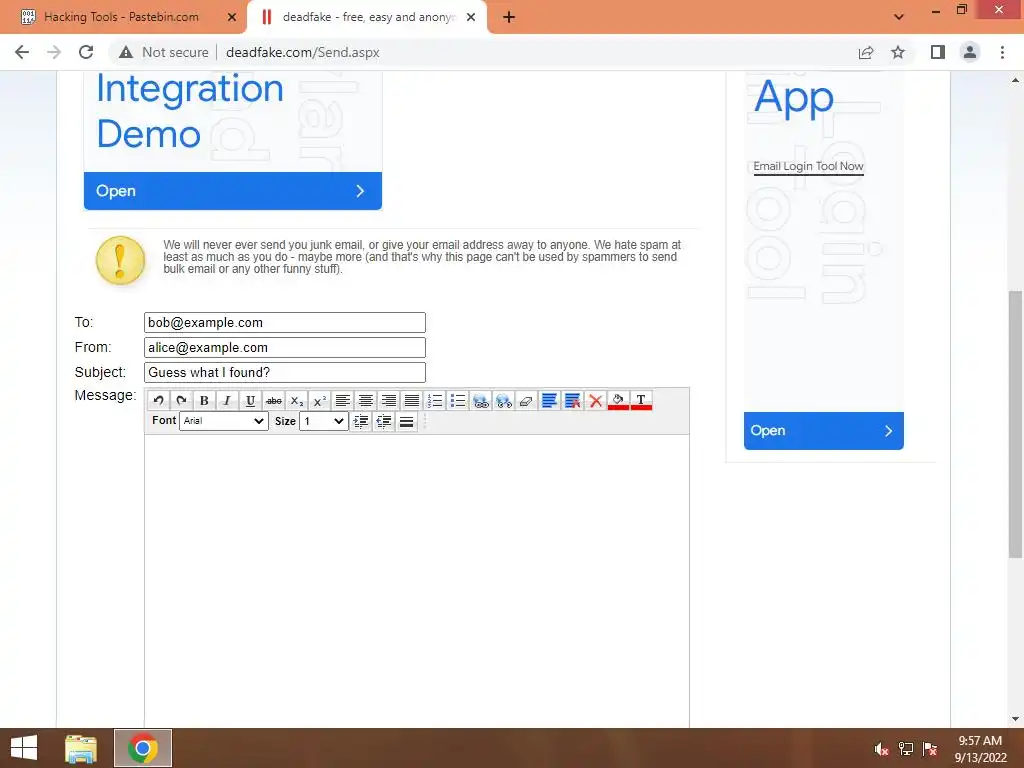Open the network tray icon
This screenshot has width=1024, height=768.
pos(906,749)
